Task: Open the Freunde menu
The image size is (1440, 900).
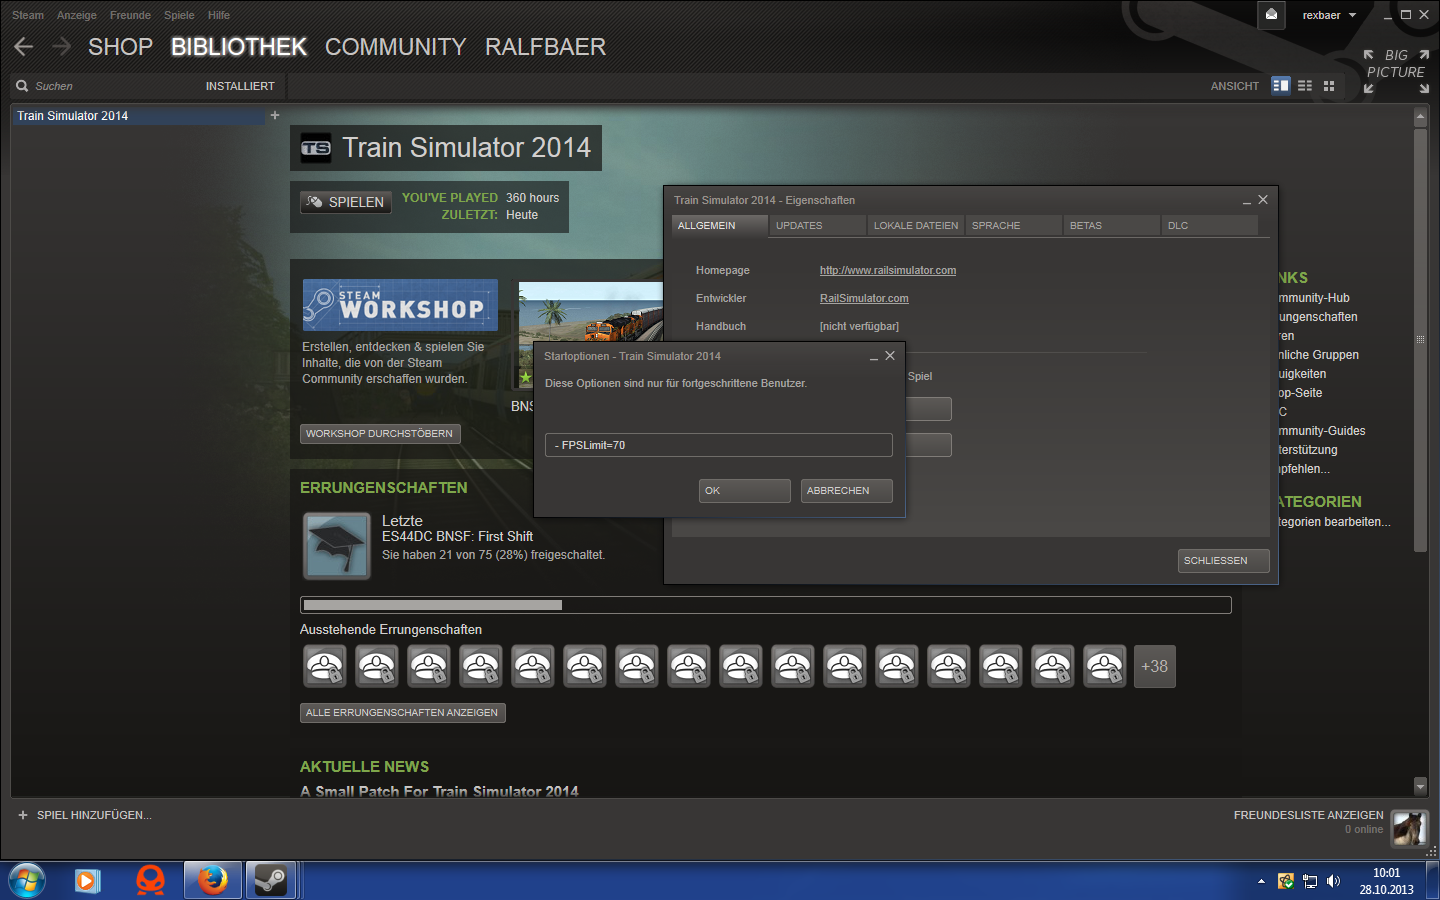Action: (x=130, y=15)
